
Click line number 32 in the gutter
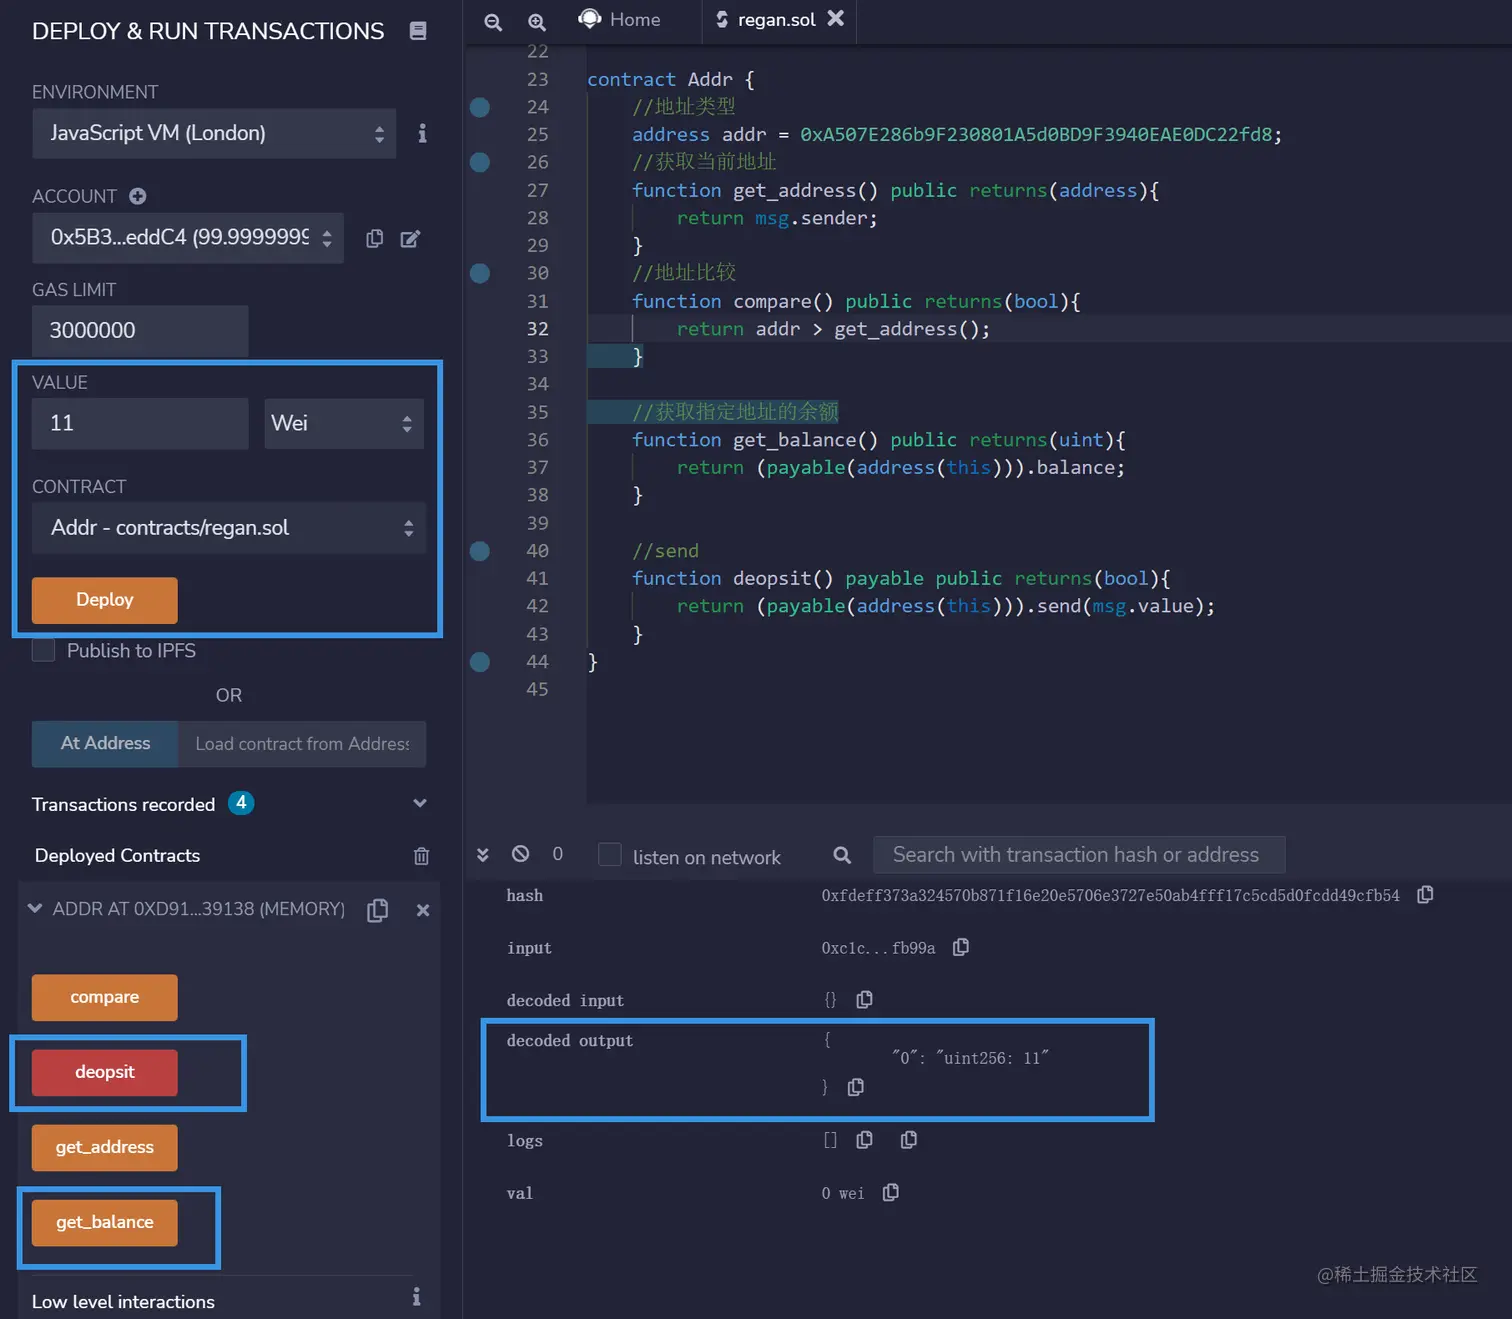(x=538, y=329)
